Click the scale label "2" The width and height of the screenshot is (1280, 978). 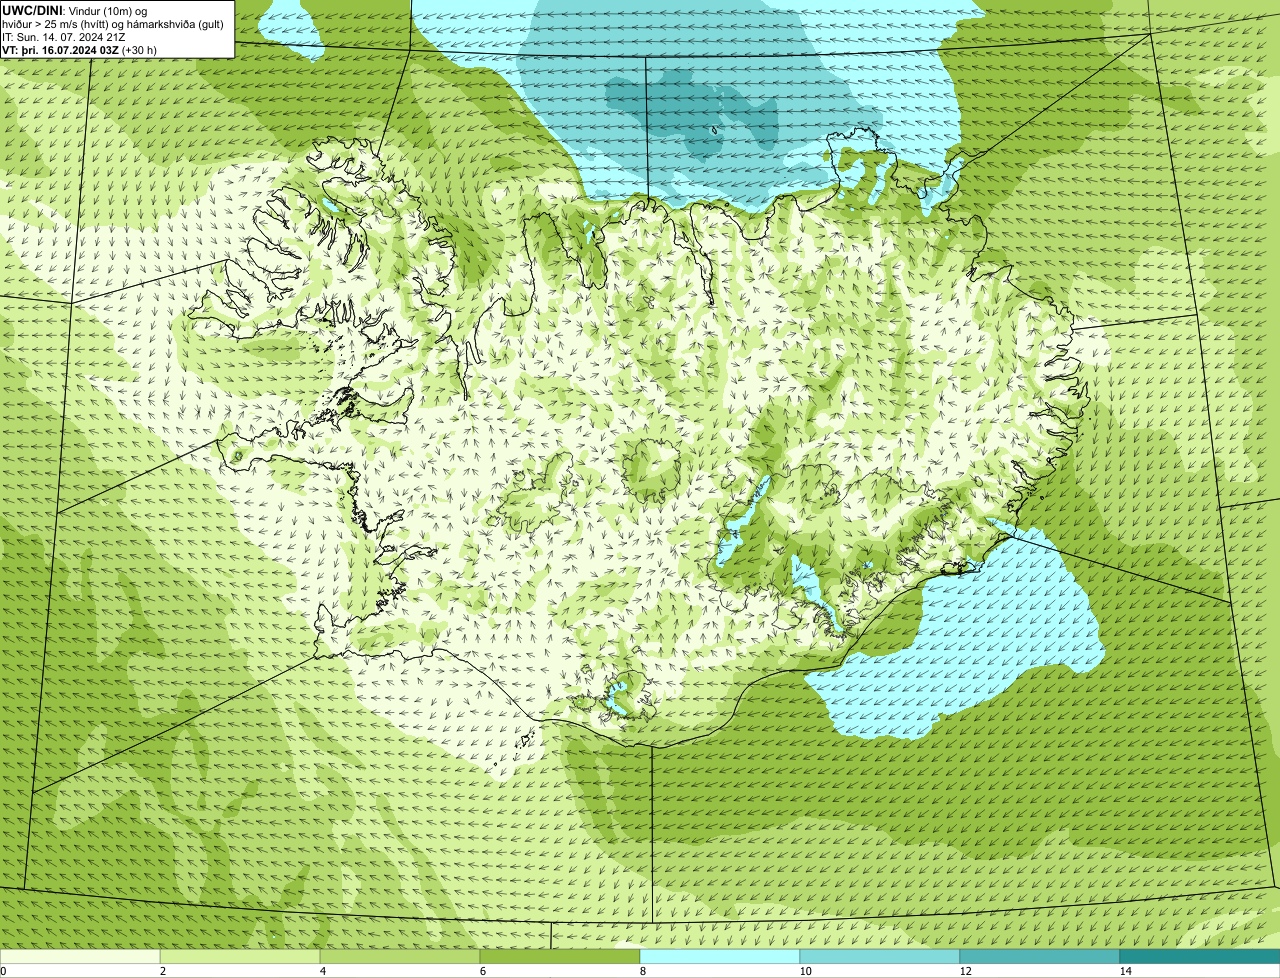click(162, 971)
